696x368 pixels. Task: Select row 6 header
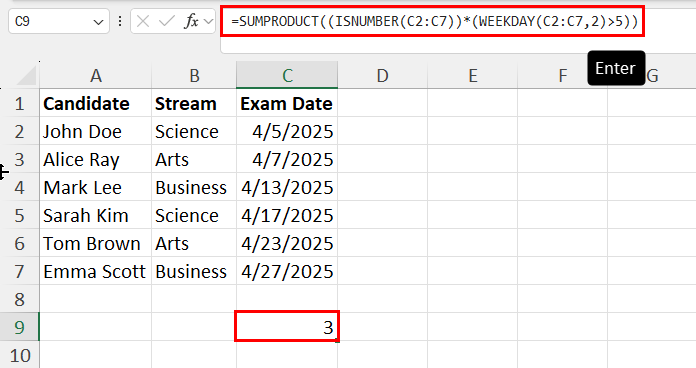click(x=20, y=243)
